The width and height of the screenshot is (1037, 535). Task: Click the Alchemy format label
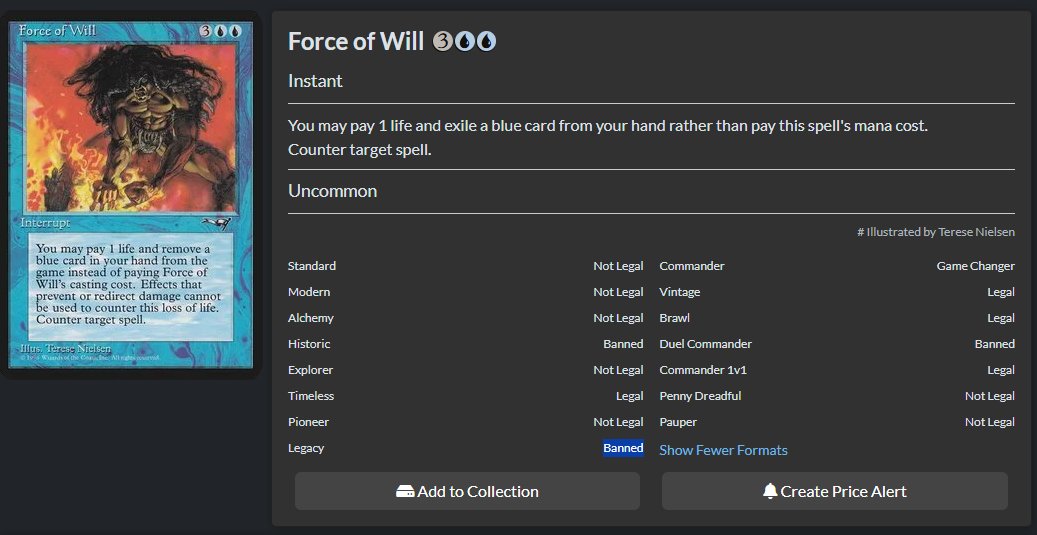(311, 318)
